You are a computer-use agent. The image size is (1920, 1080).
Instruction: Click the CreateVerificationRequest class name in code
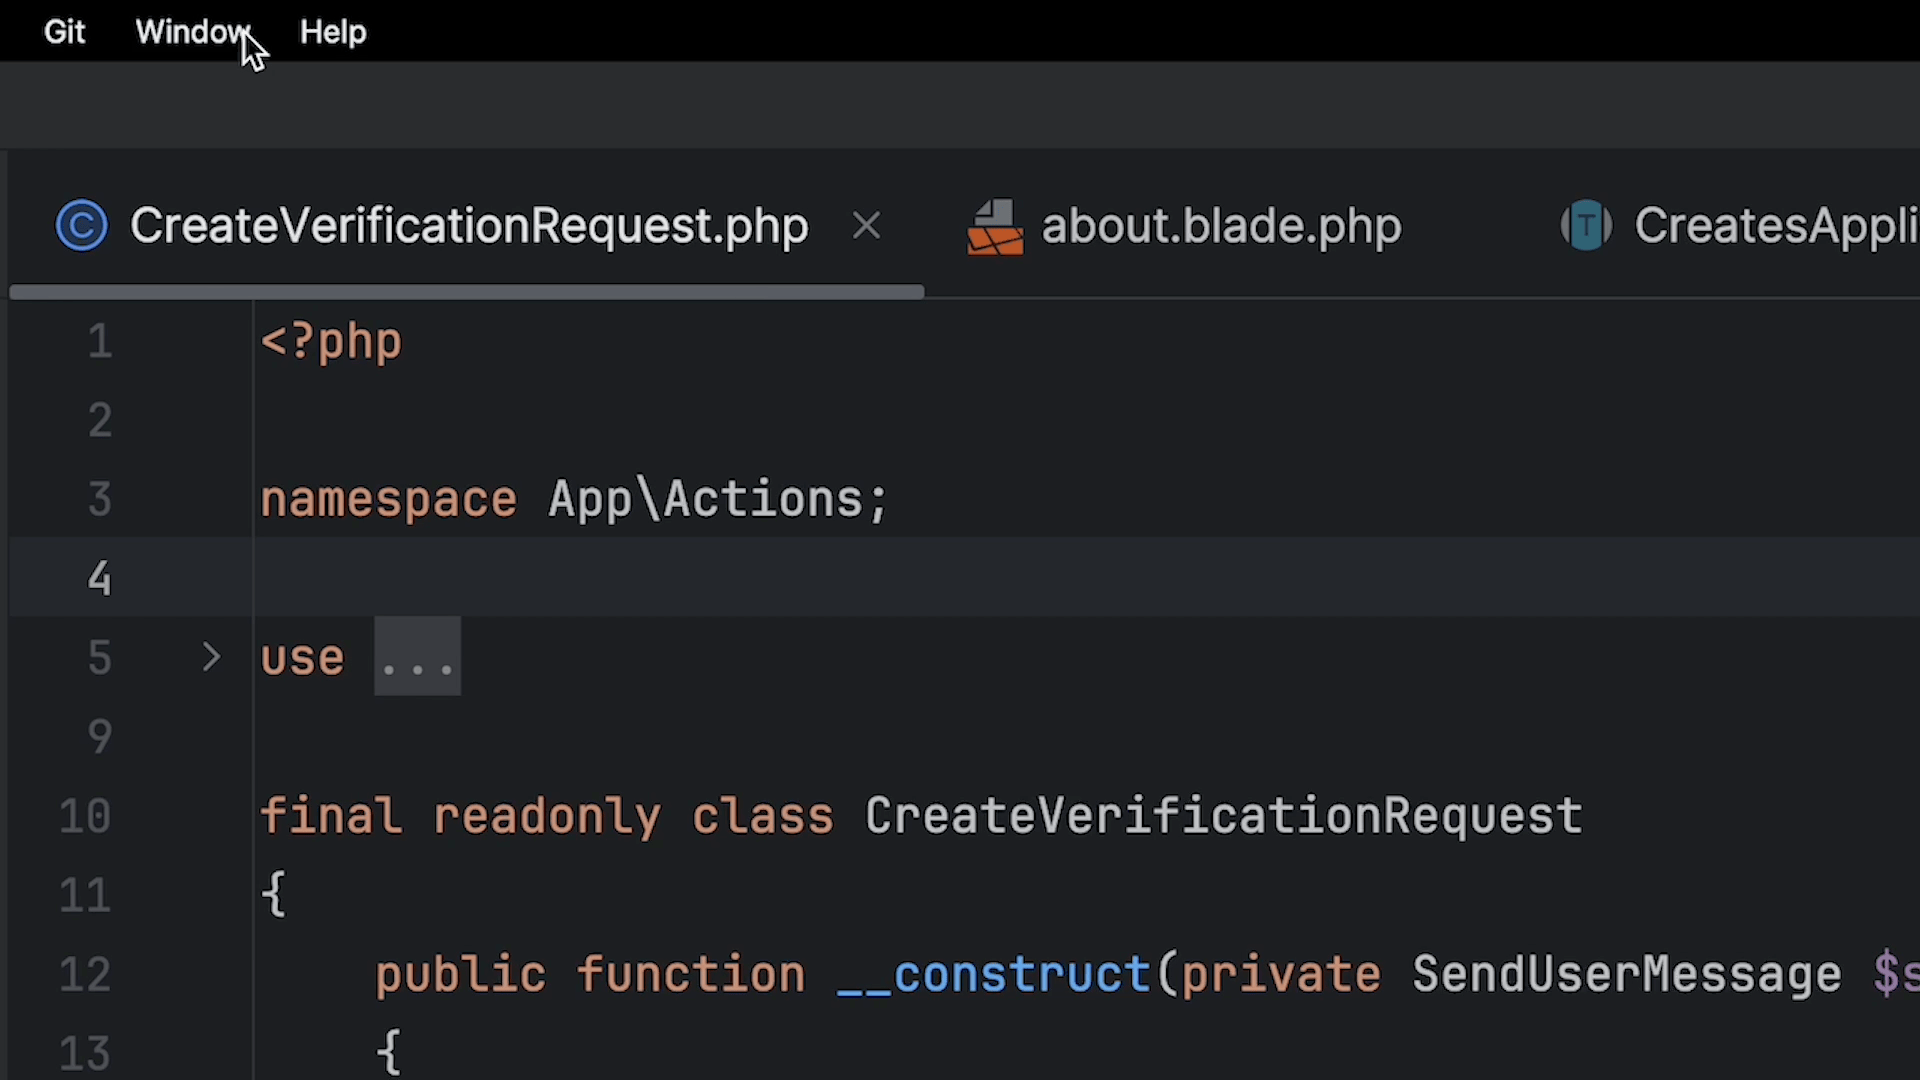pos(1222,816)
